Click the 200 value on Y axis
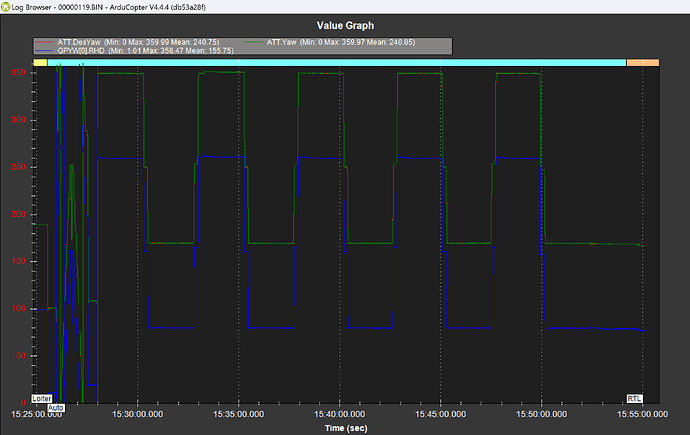Image resolution: width=690 pixels, height=435 pixels. coord(18,214)
